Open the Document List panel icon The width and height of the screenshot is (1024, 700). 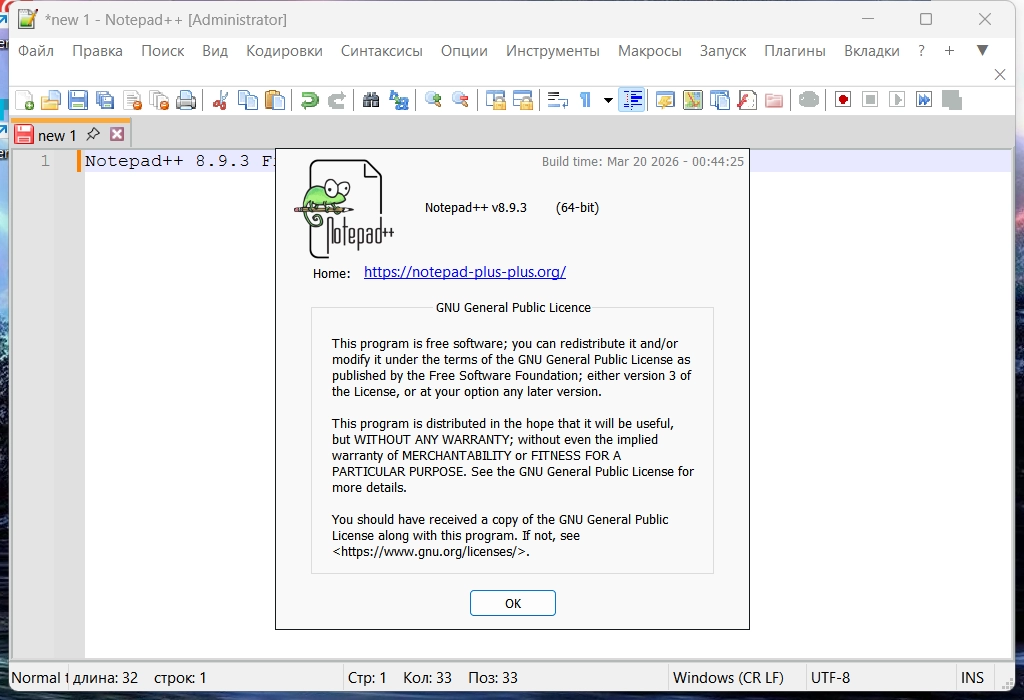coord(720,100)
